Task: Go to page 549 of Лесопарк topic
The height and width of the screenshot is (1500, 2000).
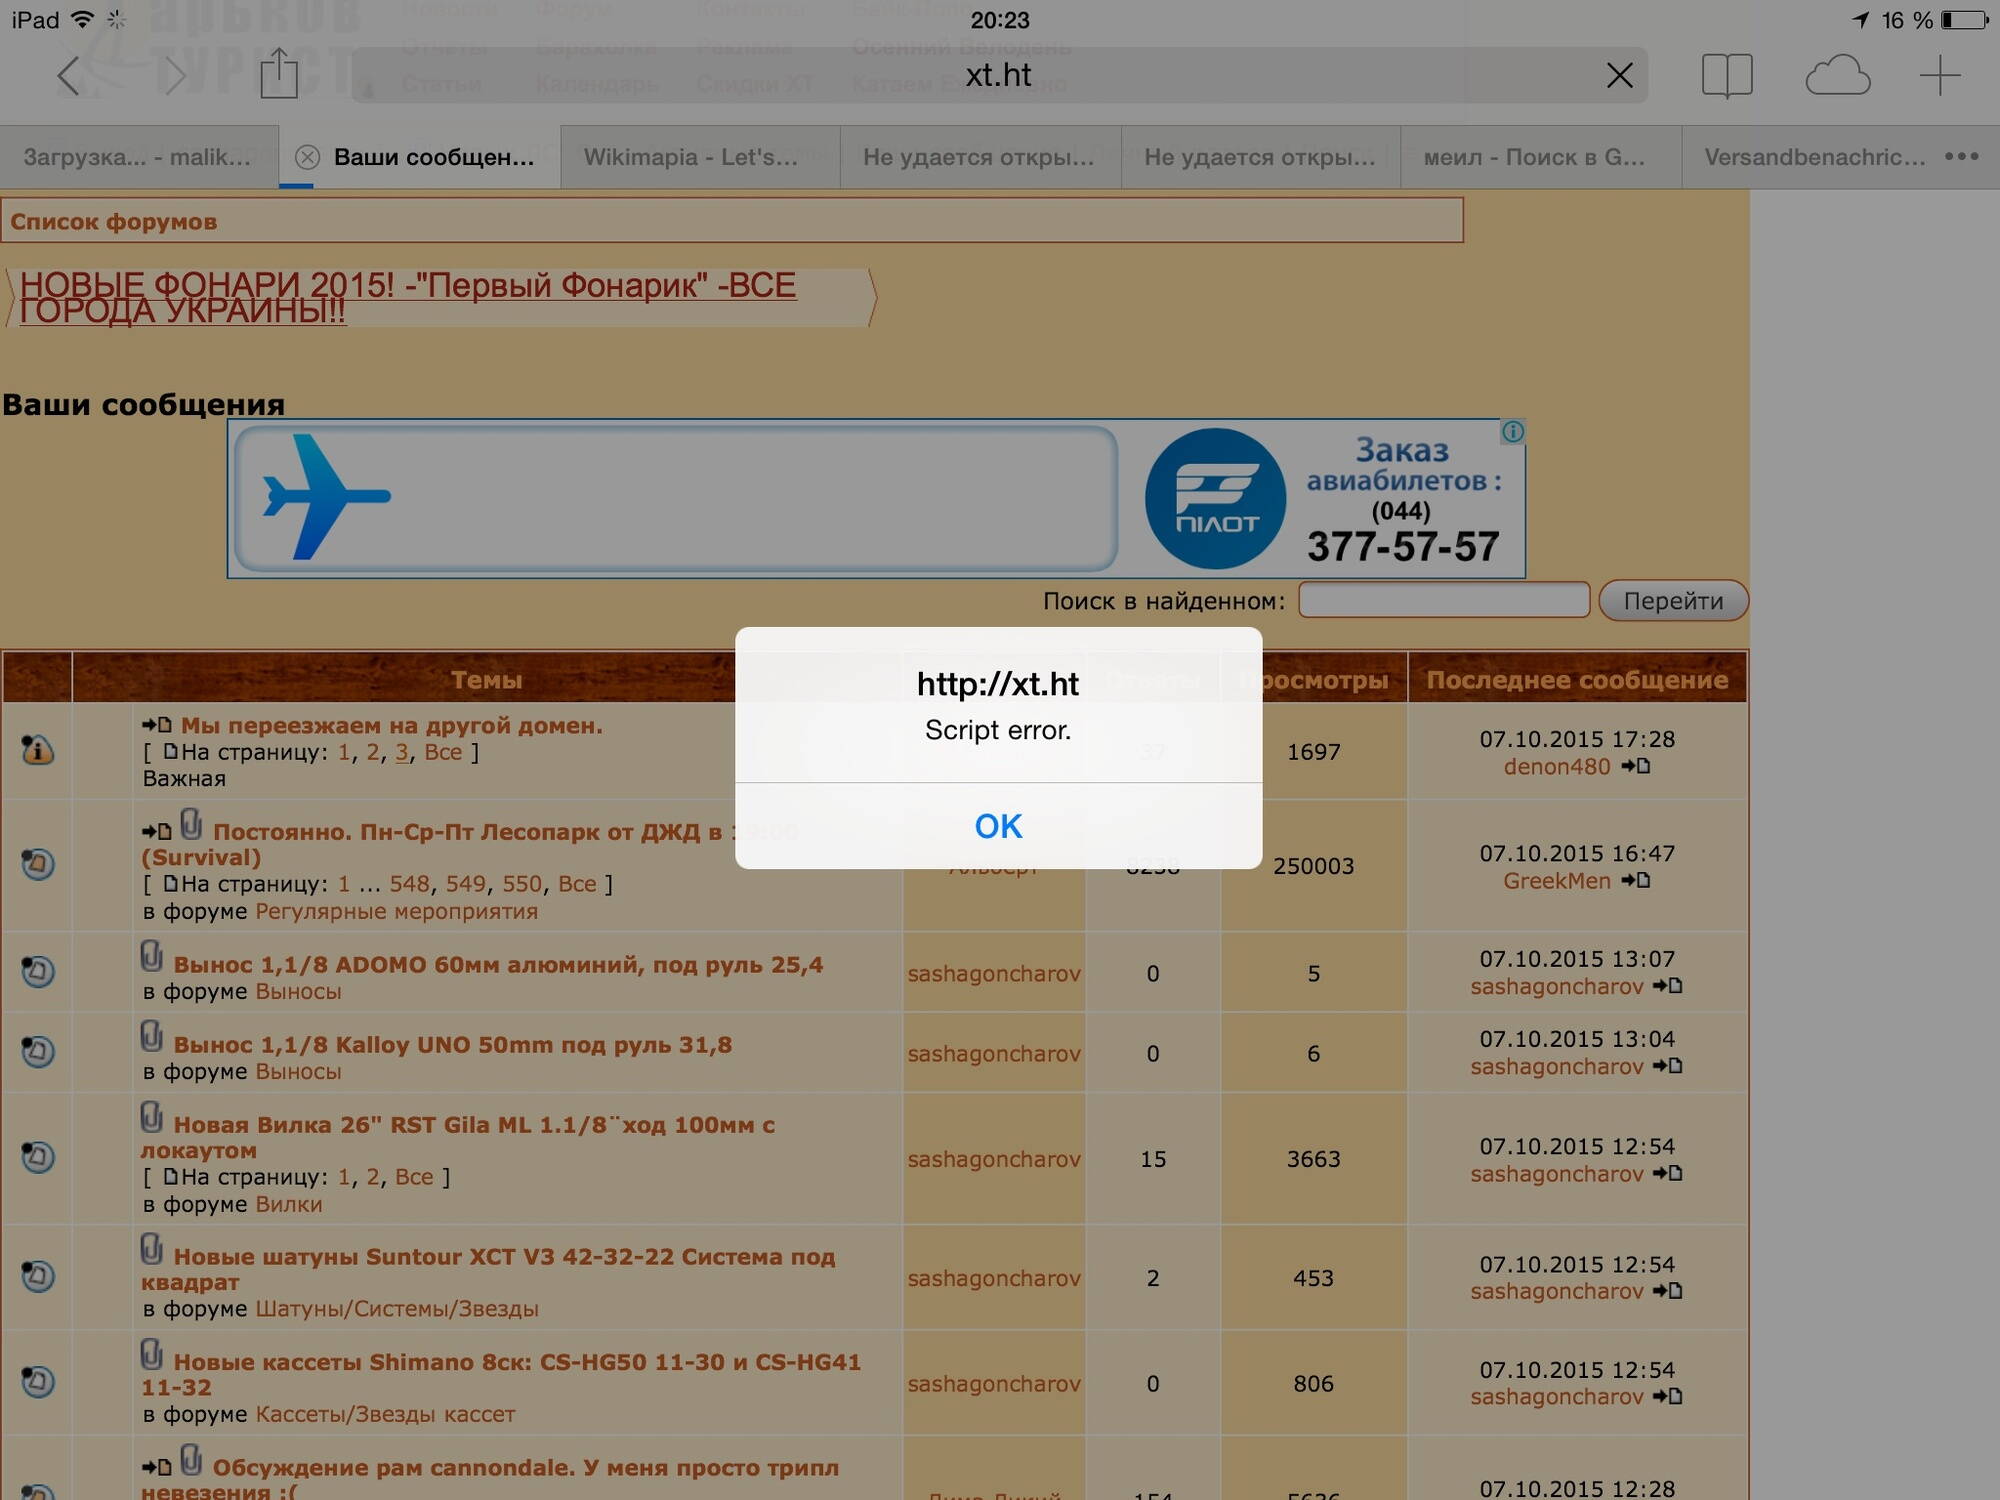Action: (x=465, y=884)
